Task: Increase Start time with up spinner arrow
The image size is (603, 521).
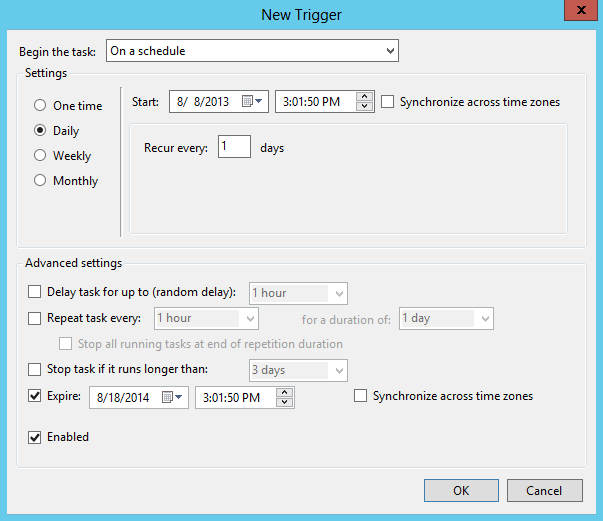Action: point(365,97)
